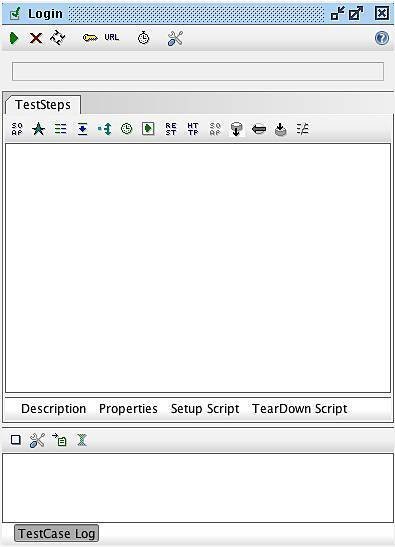Open log options wrench icon

pos(37,440)
